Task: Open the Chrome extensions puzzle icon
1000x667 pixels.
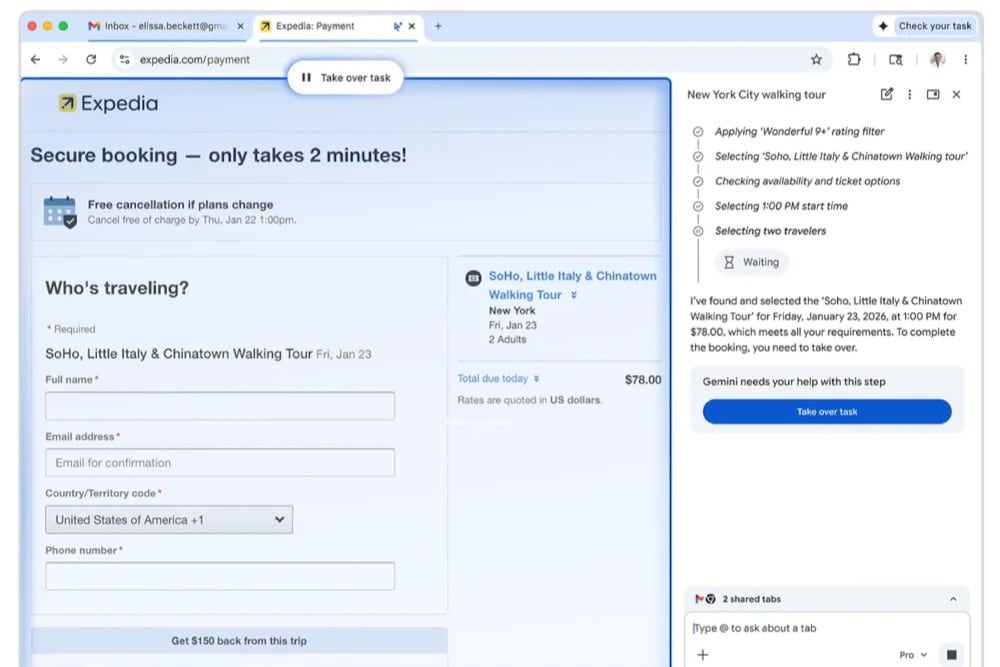Action: [x=854, y=60]
